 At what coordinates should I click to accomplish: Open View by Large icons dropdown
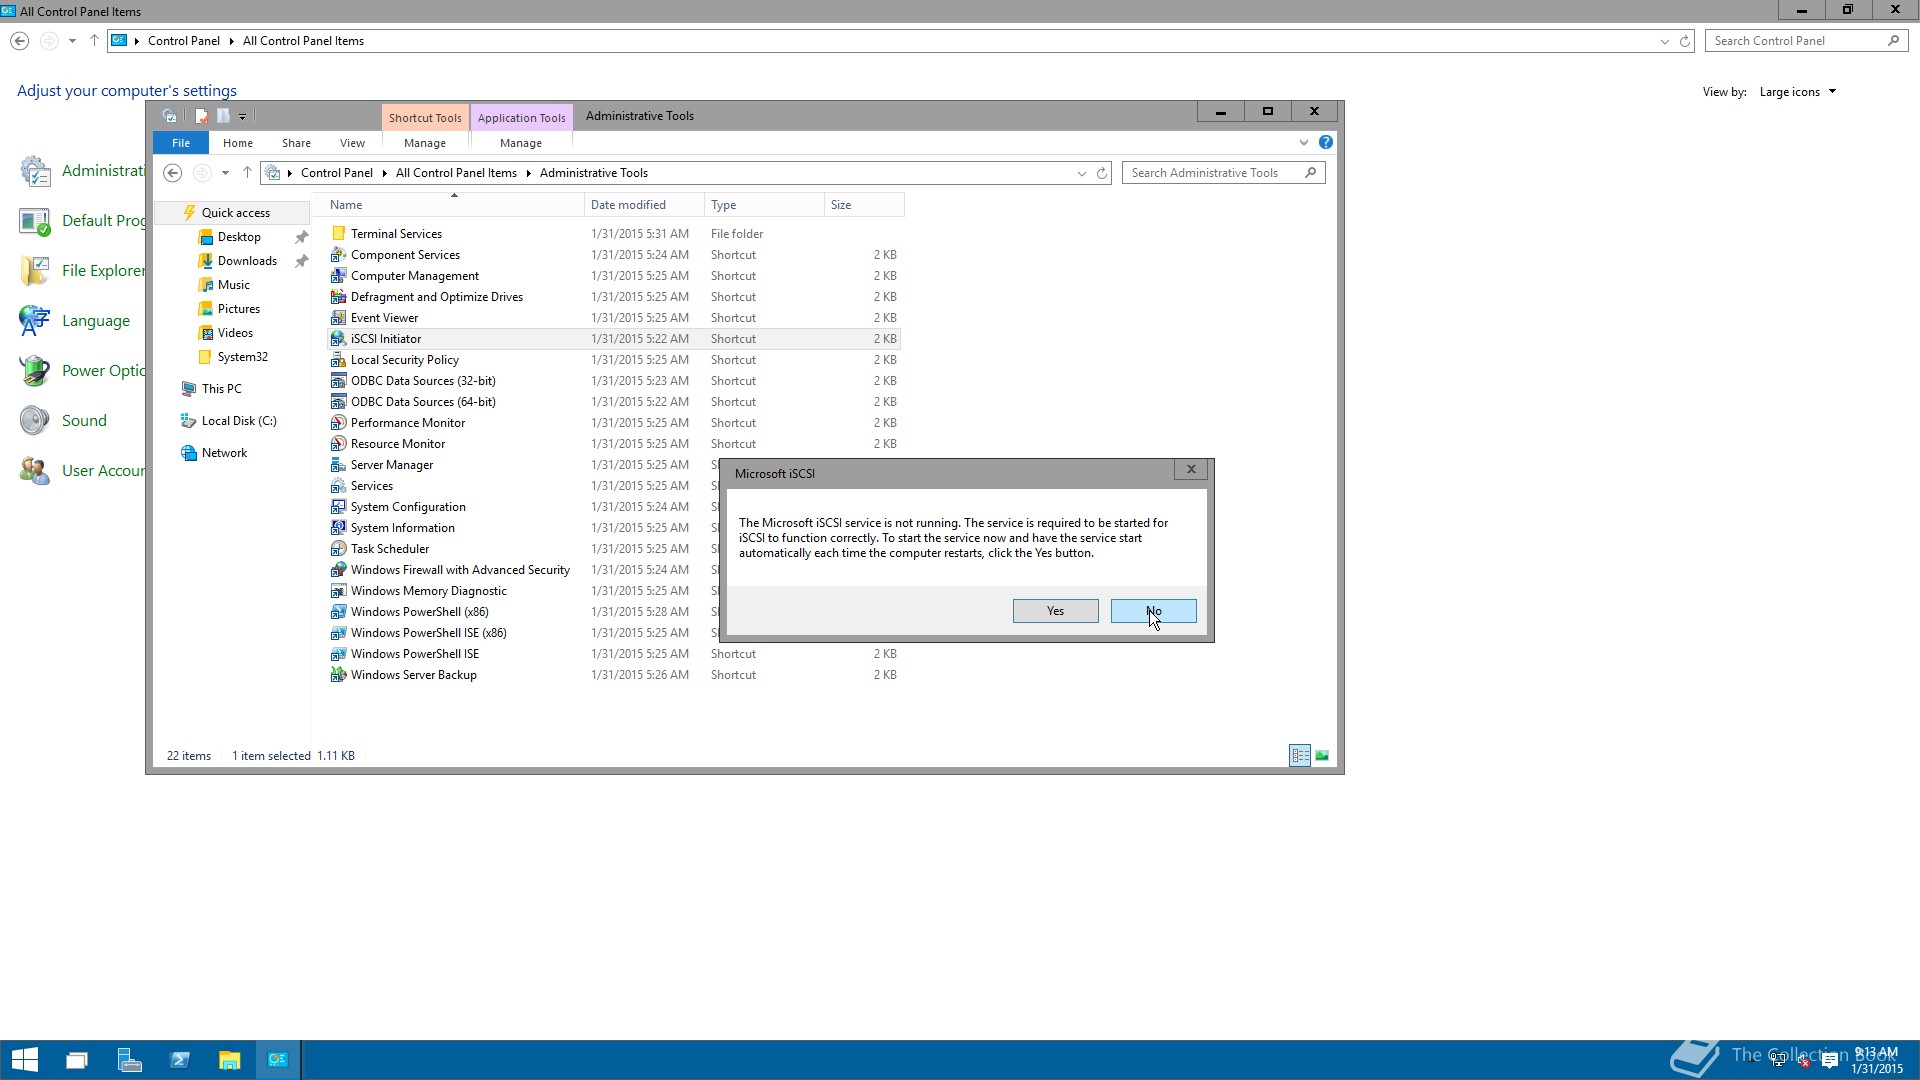pos(1798,92)
